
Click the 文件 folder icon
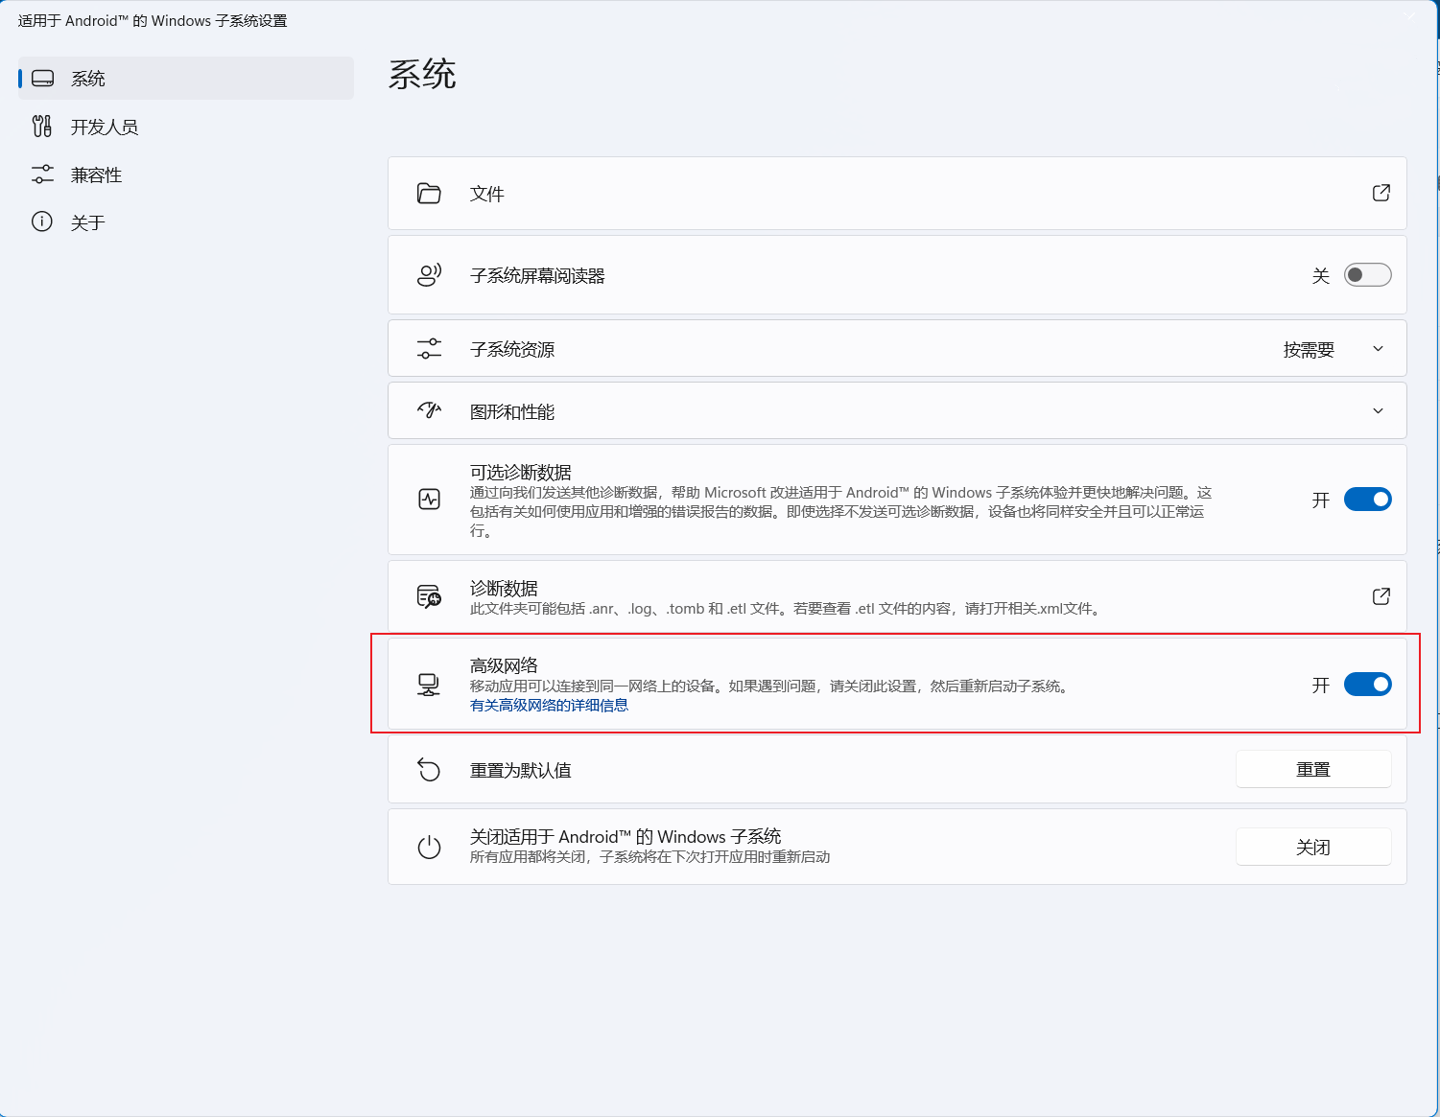coord(429,193)
